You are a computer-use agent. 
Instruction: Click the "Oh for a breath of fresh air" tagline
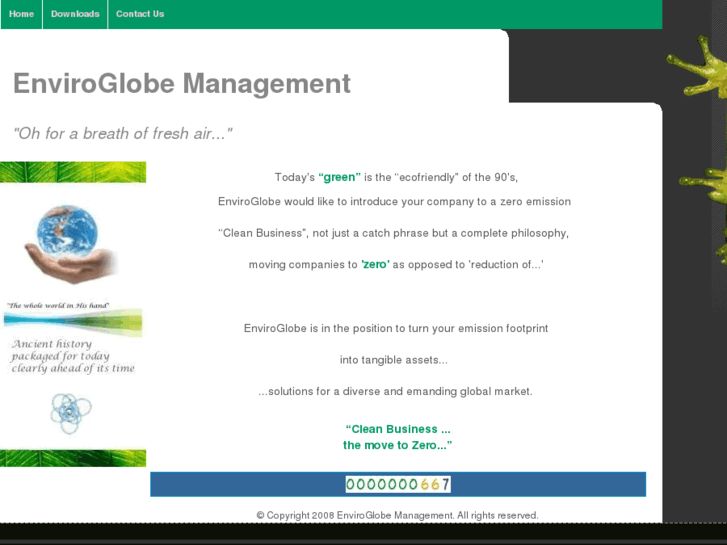123,134
